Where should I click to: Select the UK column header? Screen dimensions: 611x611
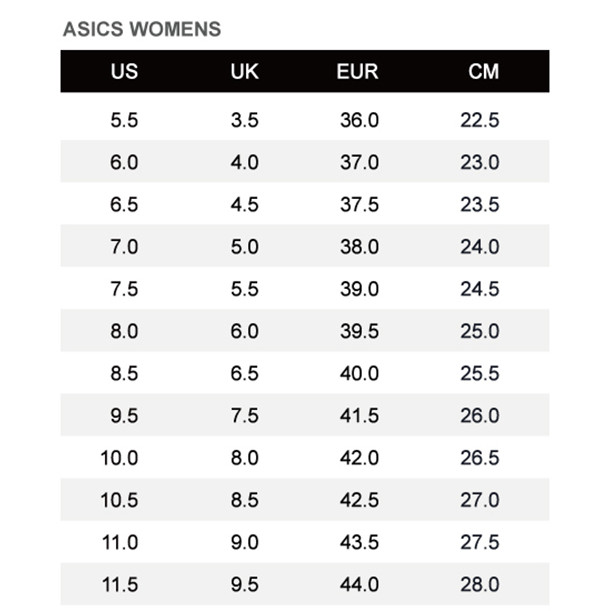click(244, 72)
